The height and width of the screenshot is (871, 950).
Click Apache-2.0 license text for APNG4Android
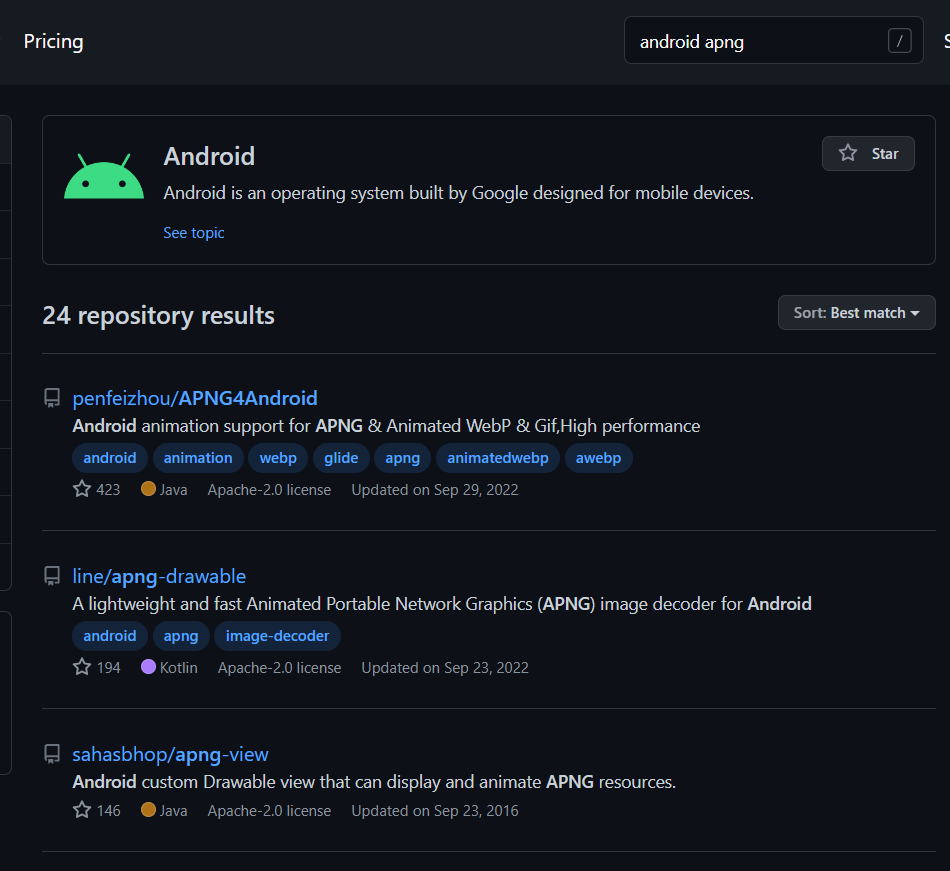(x=270, y=489)
